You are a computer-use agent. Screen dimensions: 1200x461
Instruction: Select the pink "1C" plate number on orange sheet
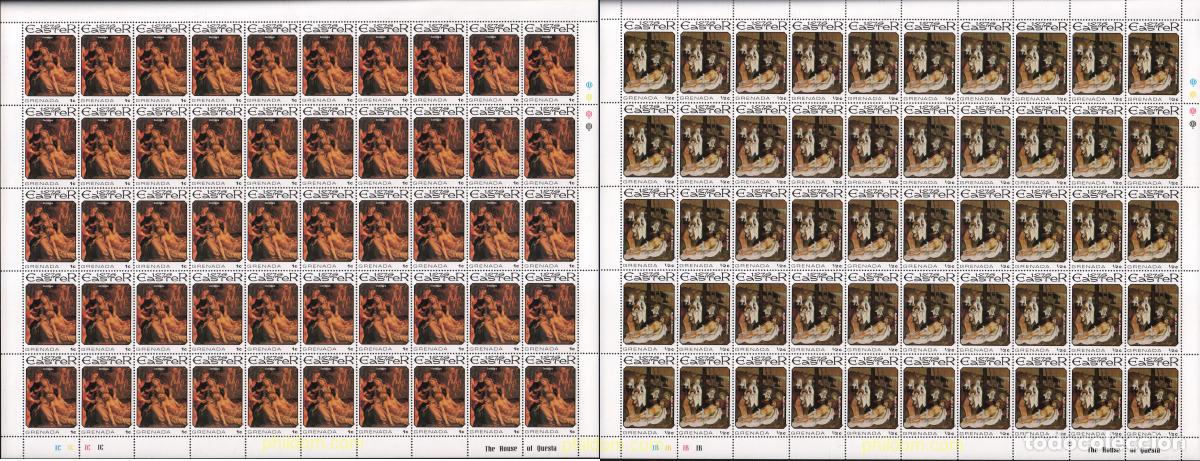[x=86, y=448]
